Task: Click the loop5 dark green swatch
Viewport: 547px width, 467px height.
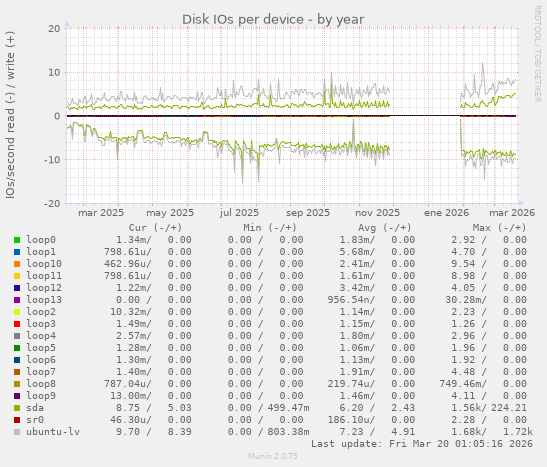Action: pos(17,348)
